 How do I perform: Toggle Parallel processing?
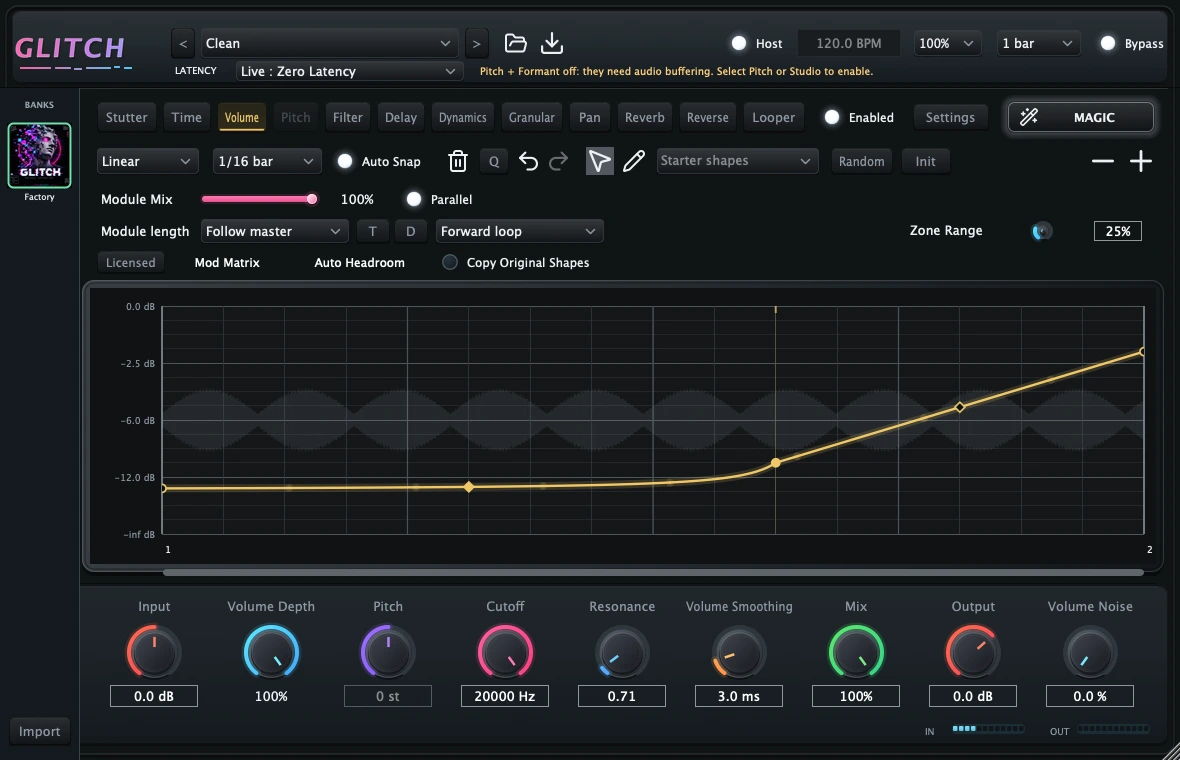point(413,199)
